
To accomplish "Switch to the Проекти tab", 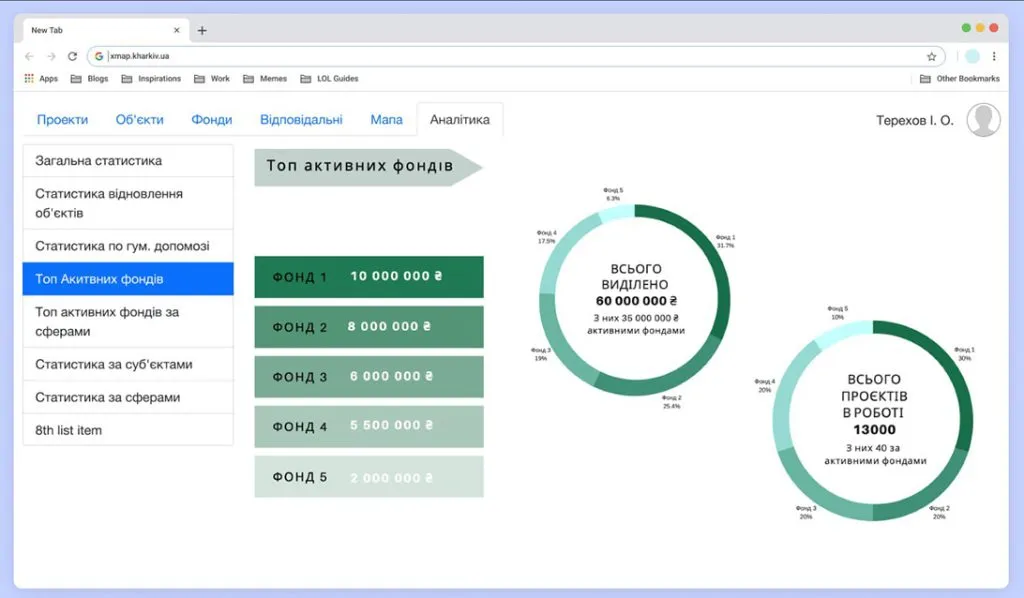I will click(x=62, y=120).
